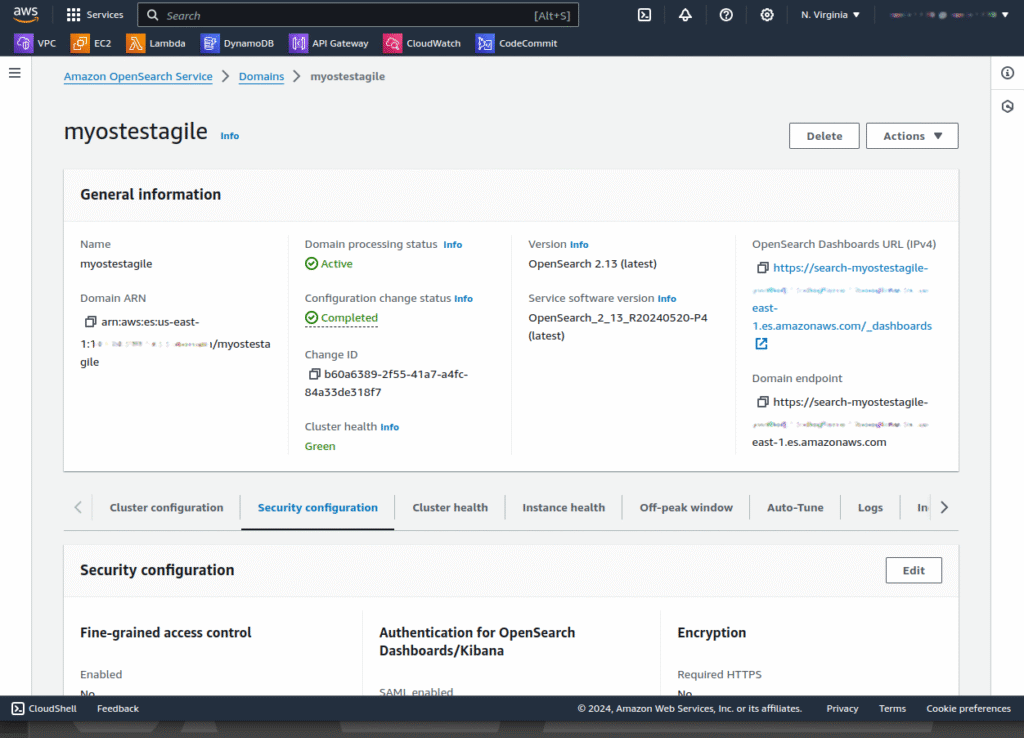The width and height of the screenshot is (1024, 738).
Task: Open the N. Virginia region dropdown
Action: click(x=830, y=14)
